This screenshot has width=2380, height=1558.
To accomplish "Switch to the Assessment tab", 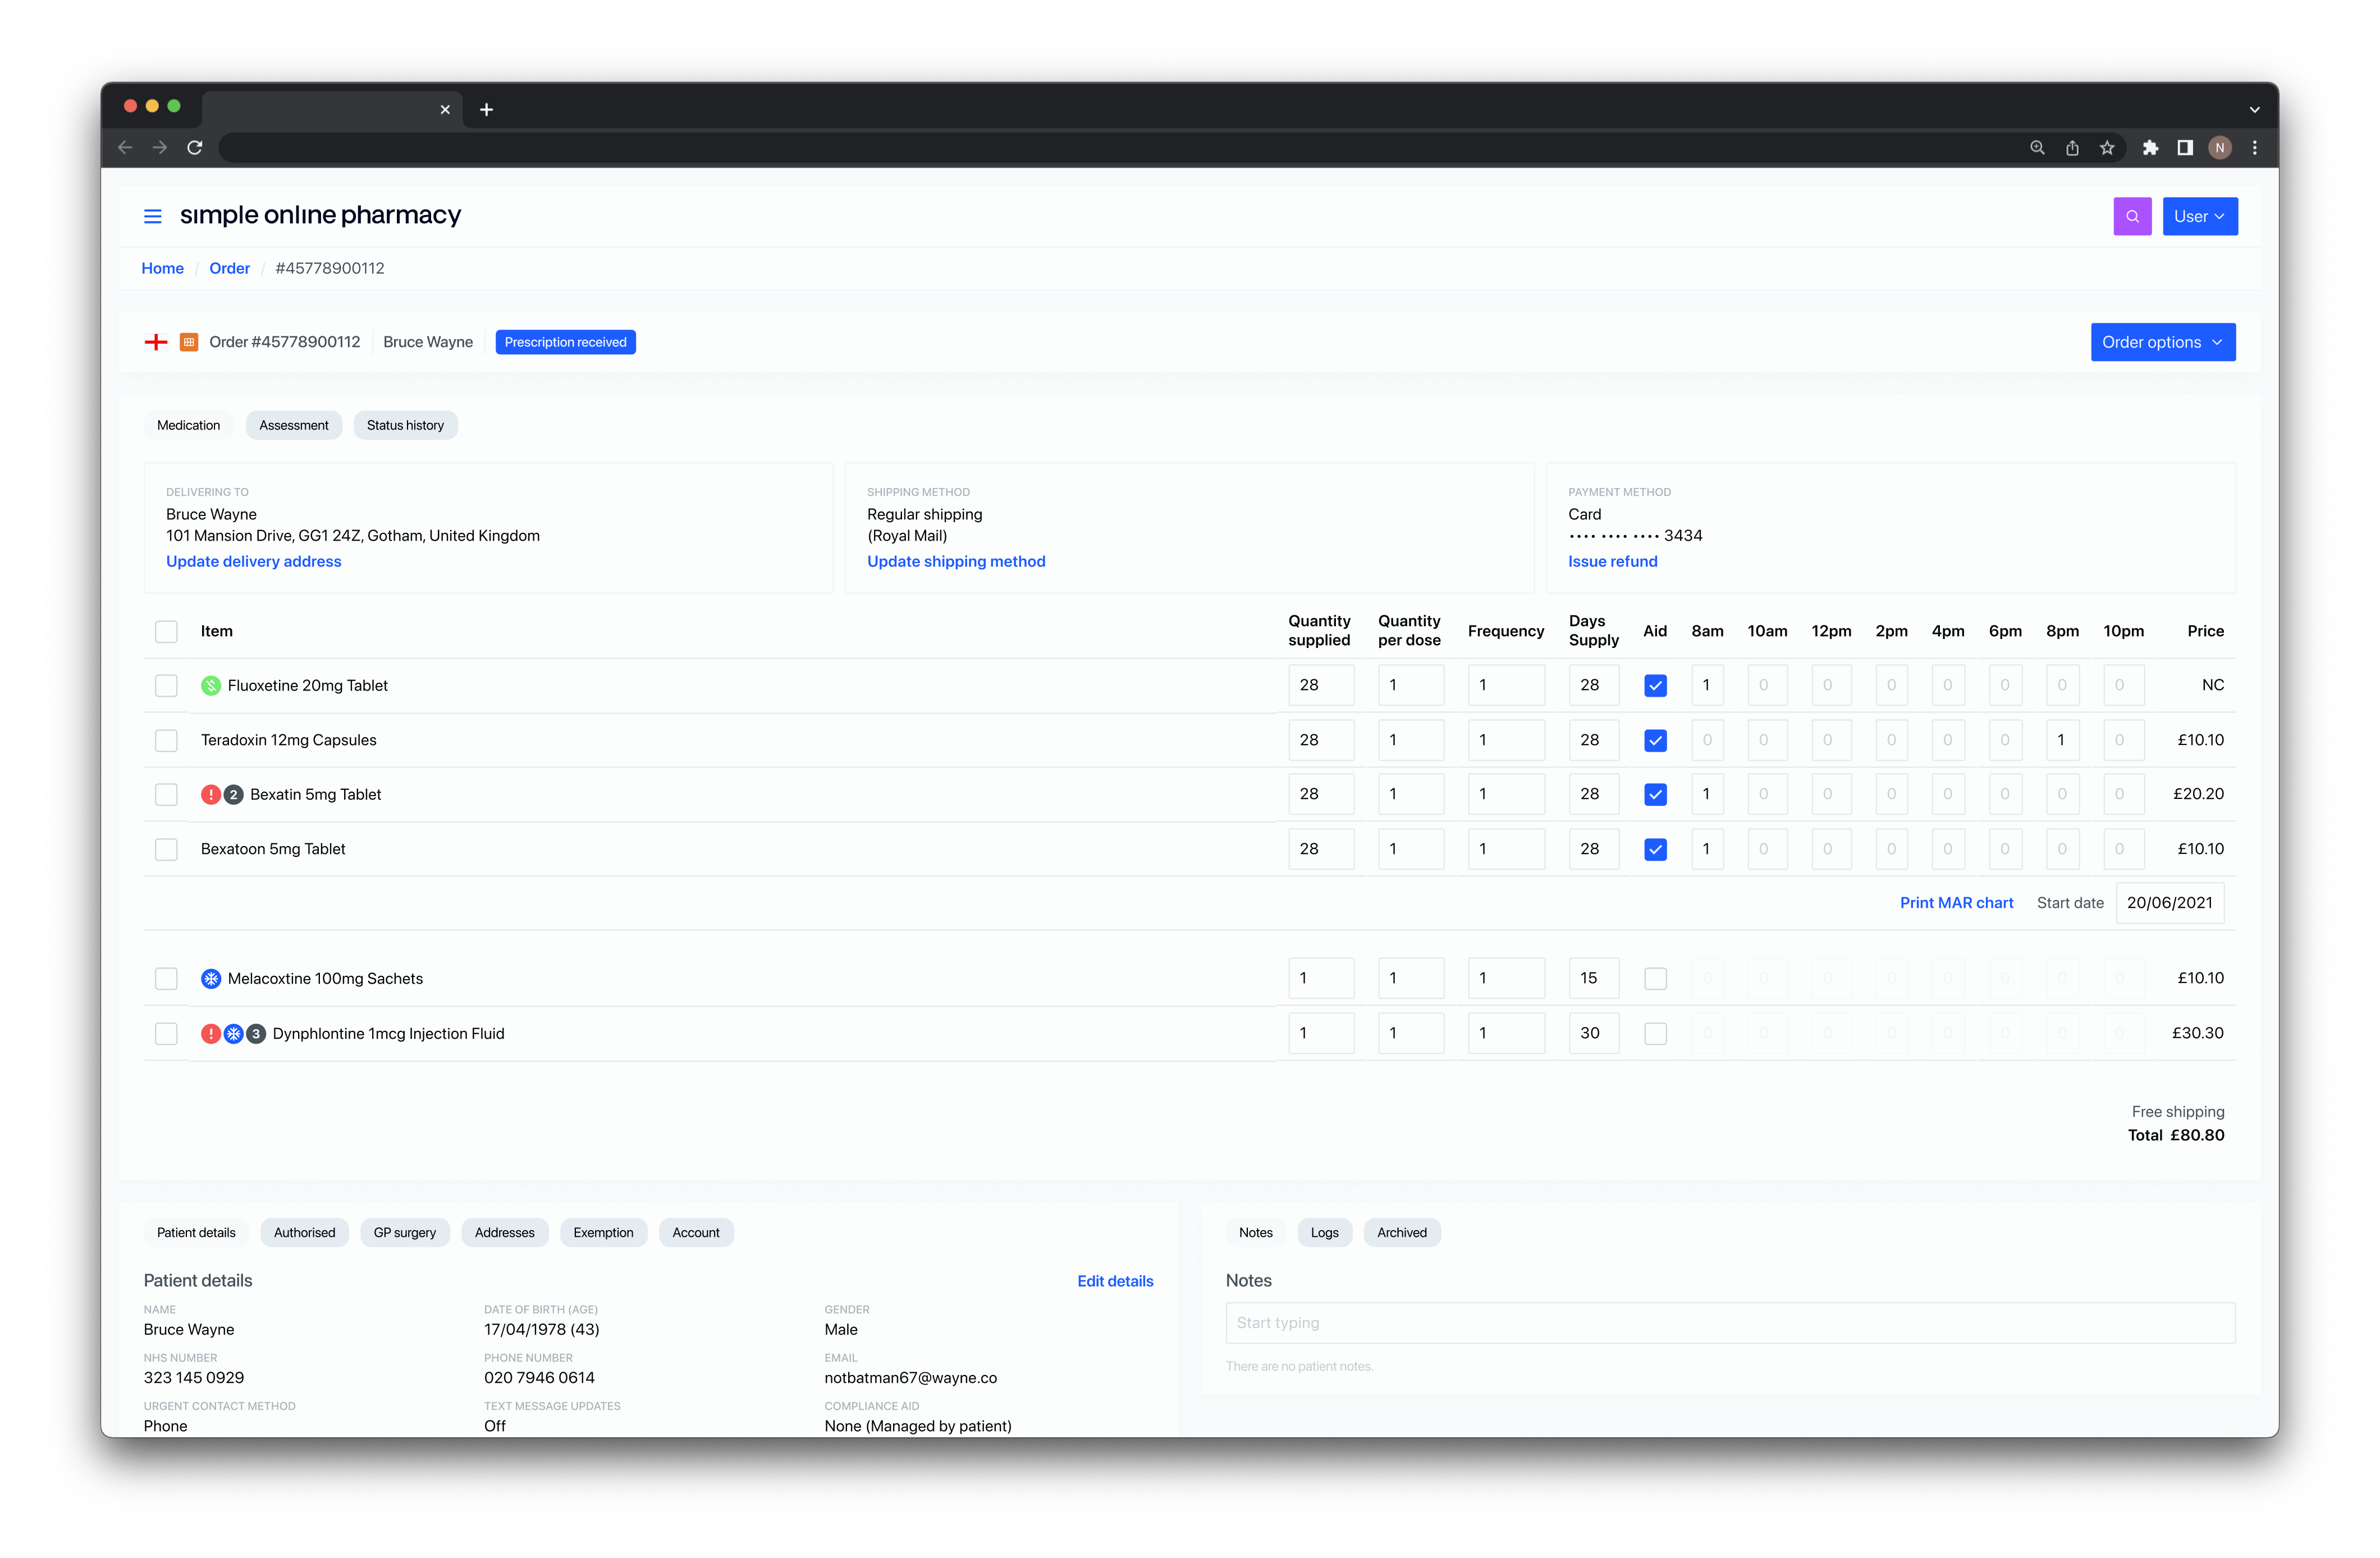I will (x=293, y=425).
